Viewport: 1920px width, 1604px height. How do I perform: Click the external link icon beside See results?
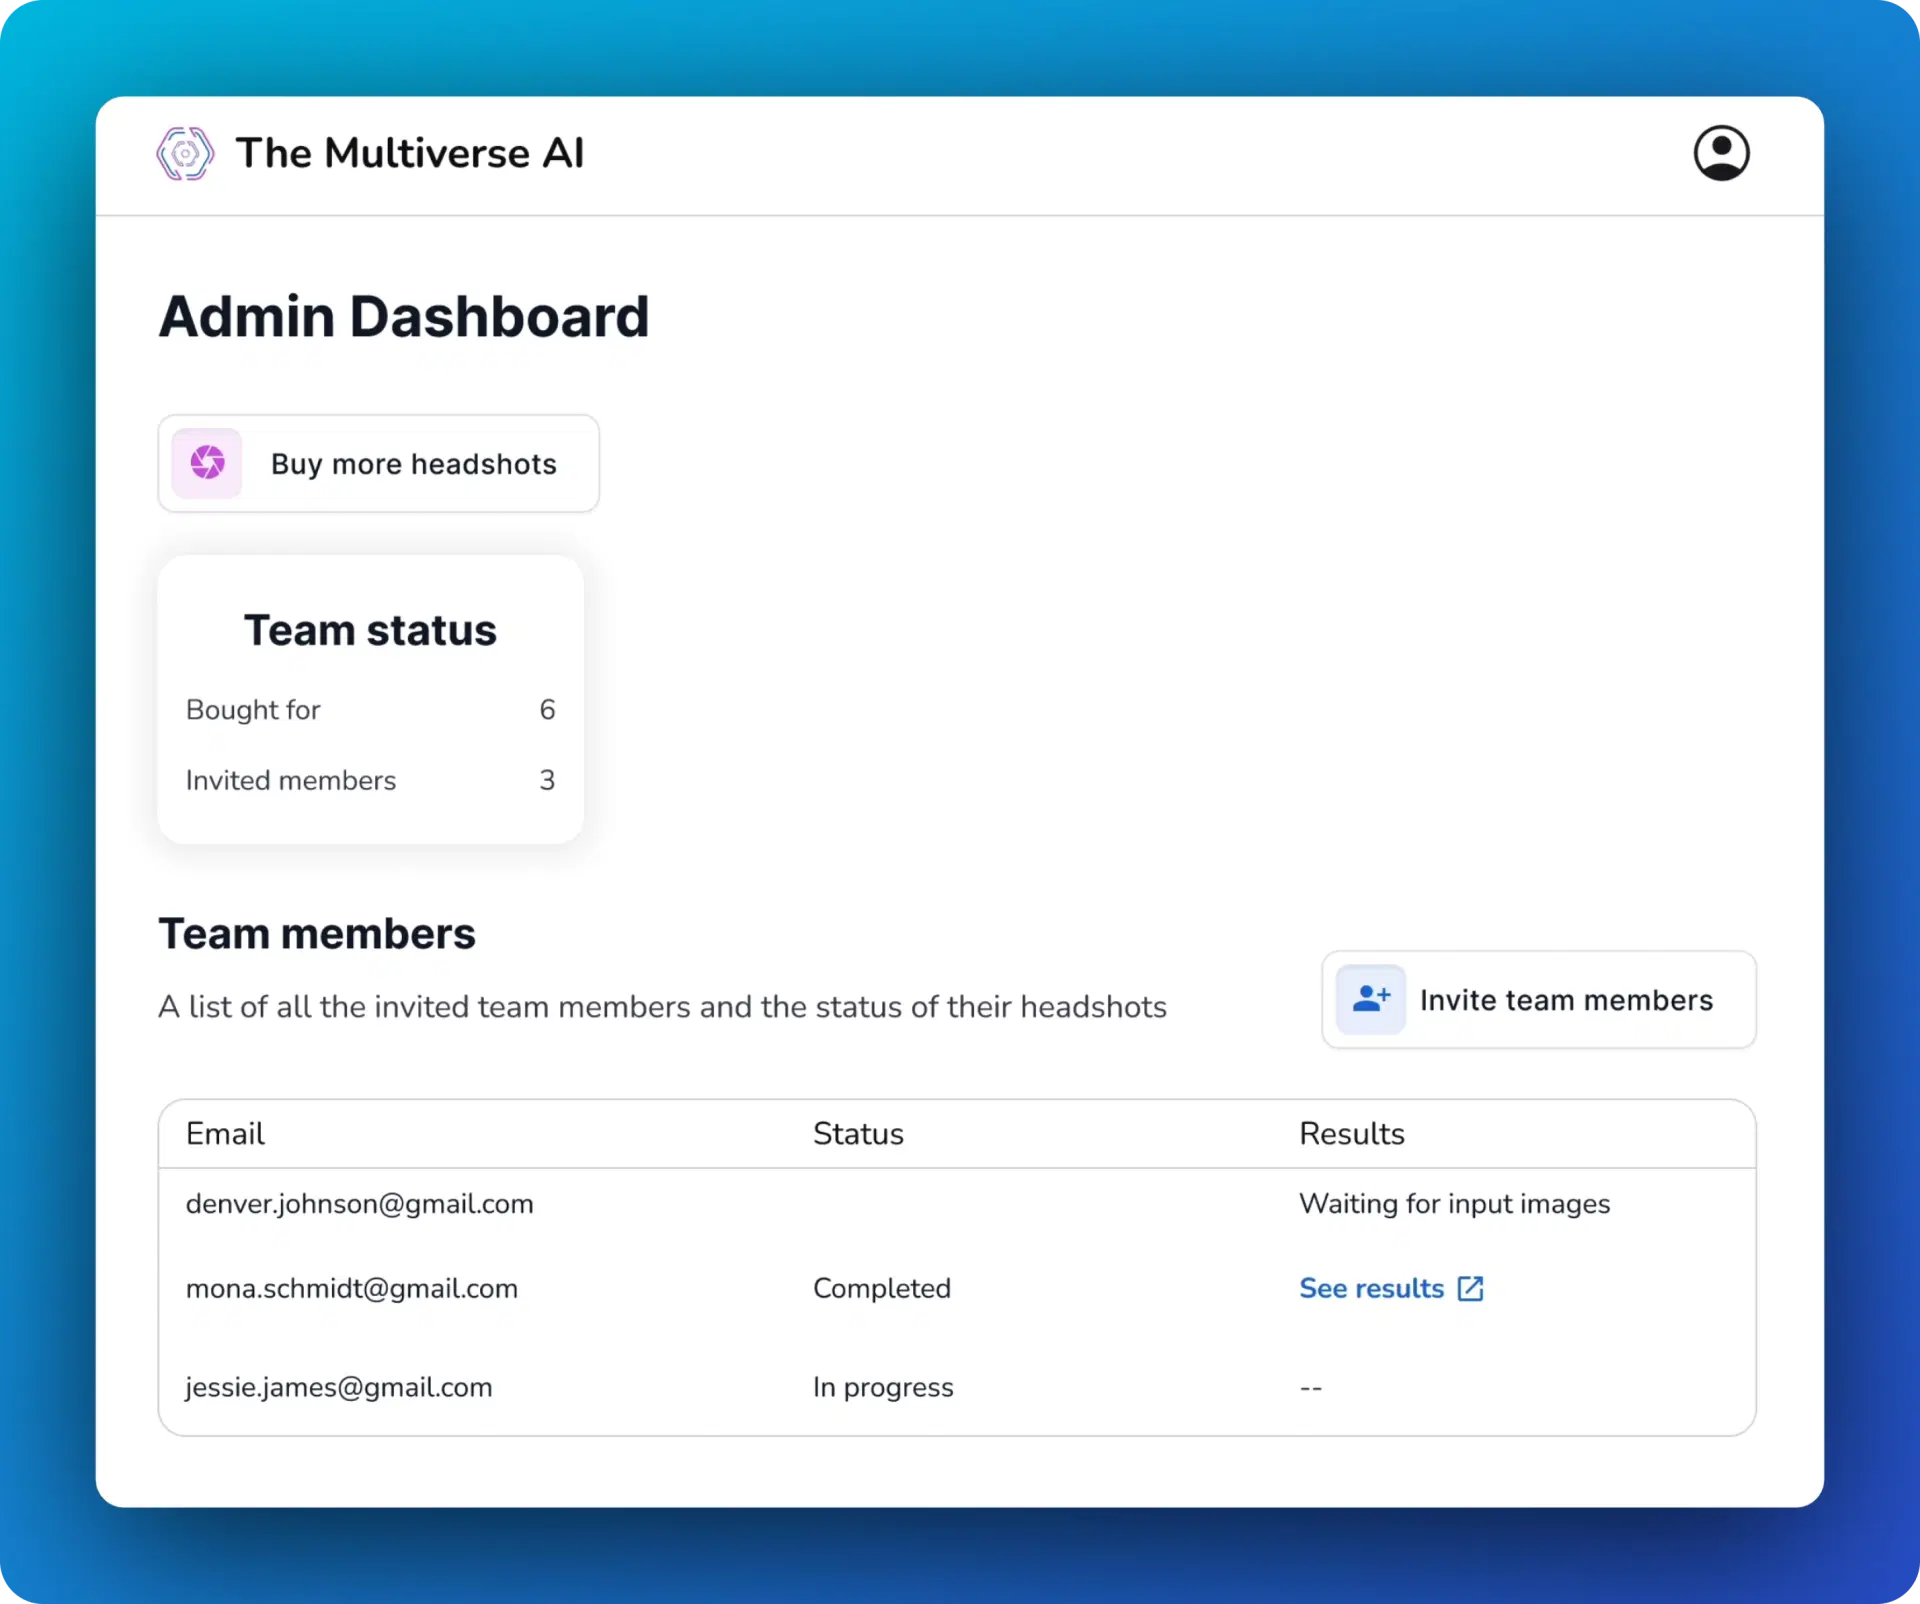coord(1470,1288)
